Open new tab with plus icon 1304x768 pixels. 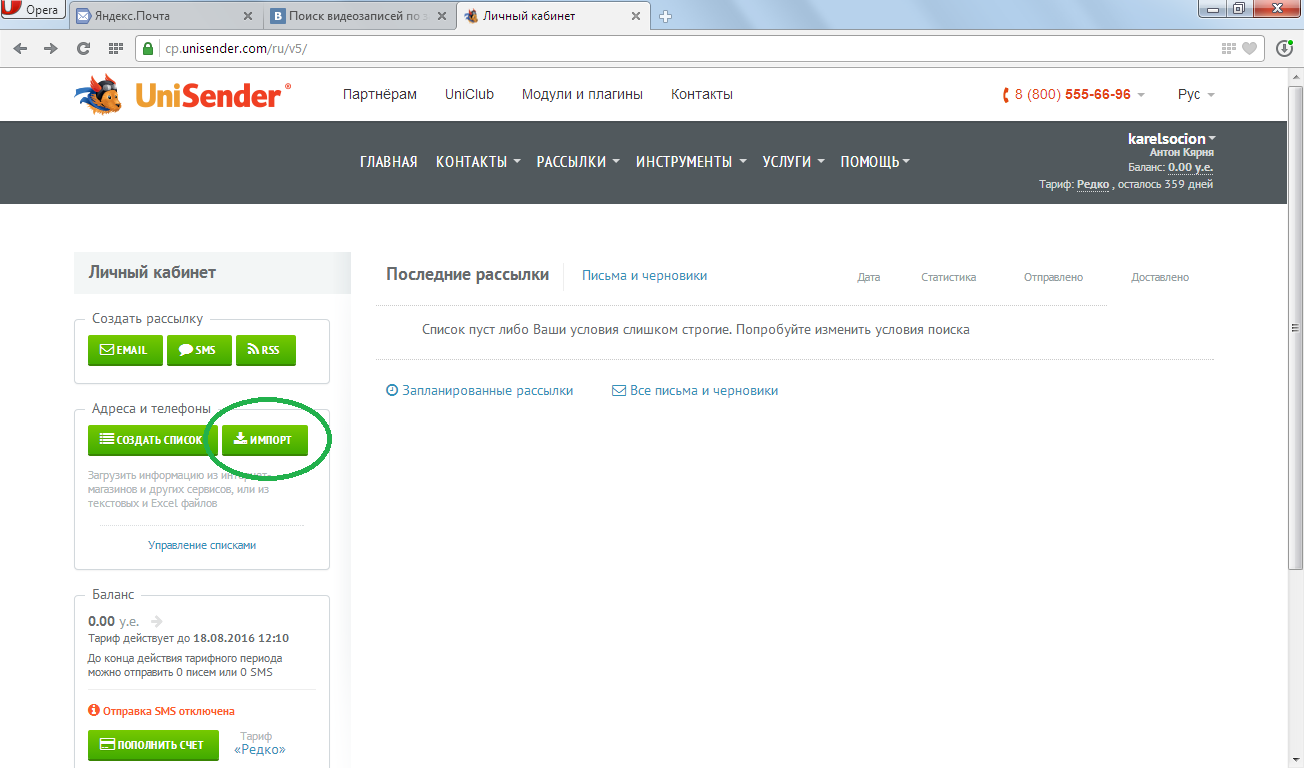click(666, 16)
